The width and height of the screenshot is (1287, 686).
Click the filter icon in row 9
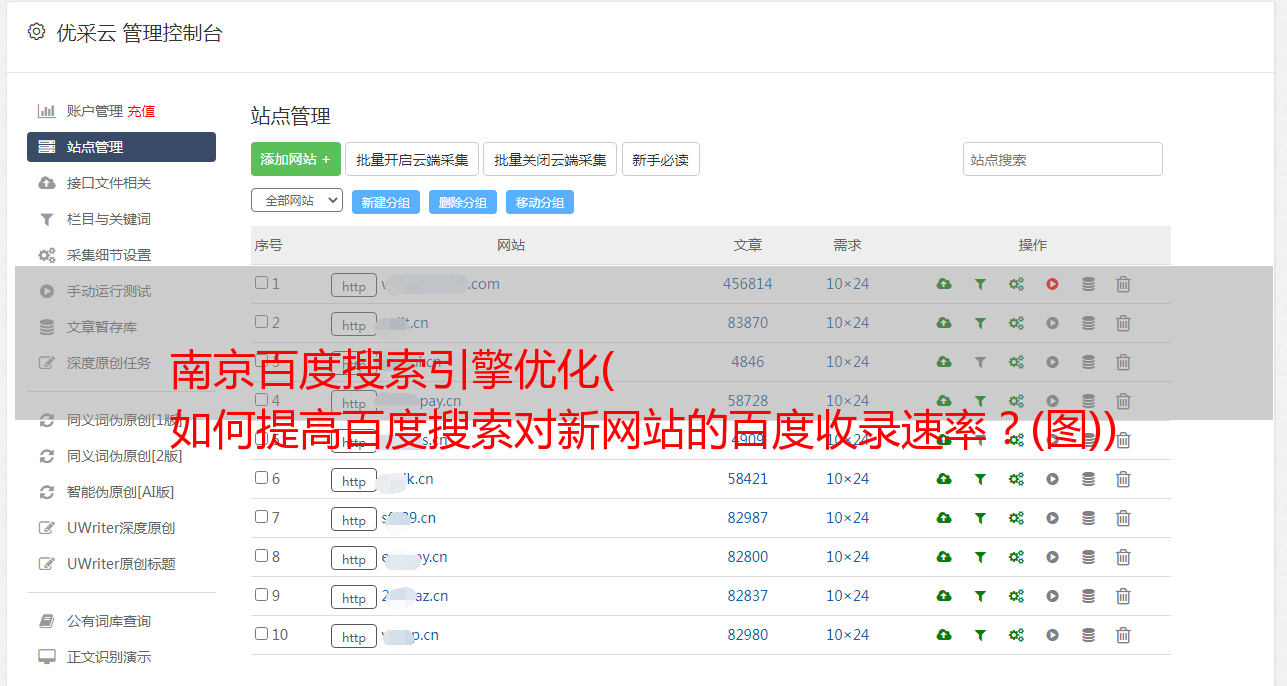980,596
